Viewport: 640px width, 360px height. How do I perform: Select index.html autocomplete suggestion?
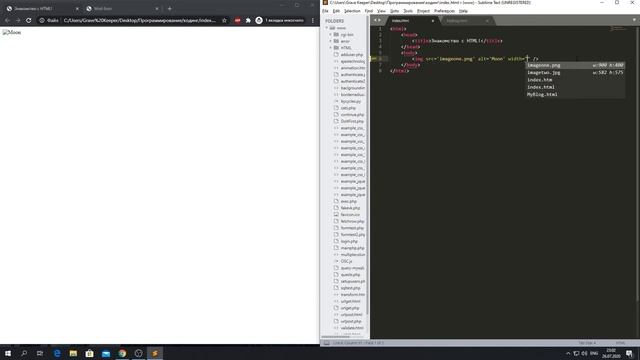coord(575,87)
